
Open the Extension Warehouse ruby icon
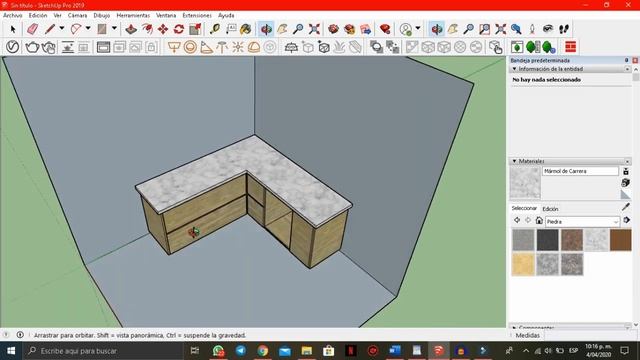point(385,29)
